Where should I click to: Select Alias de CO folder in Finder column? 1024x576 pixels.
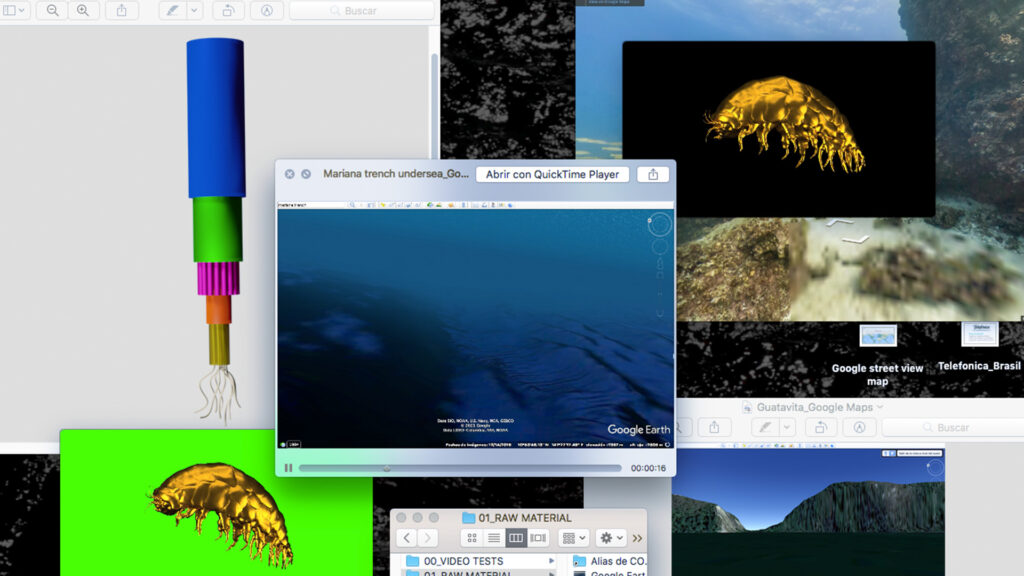pos(608,561)
